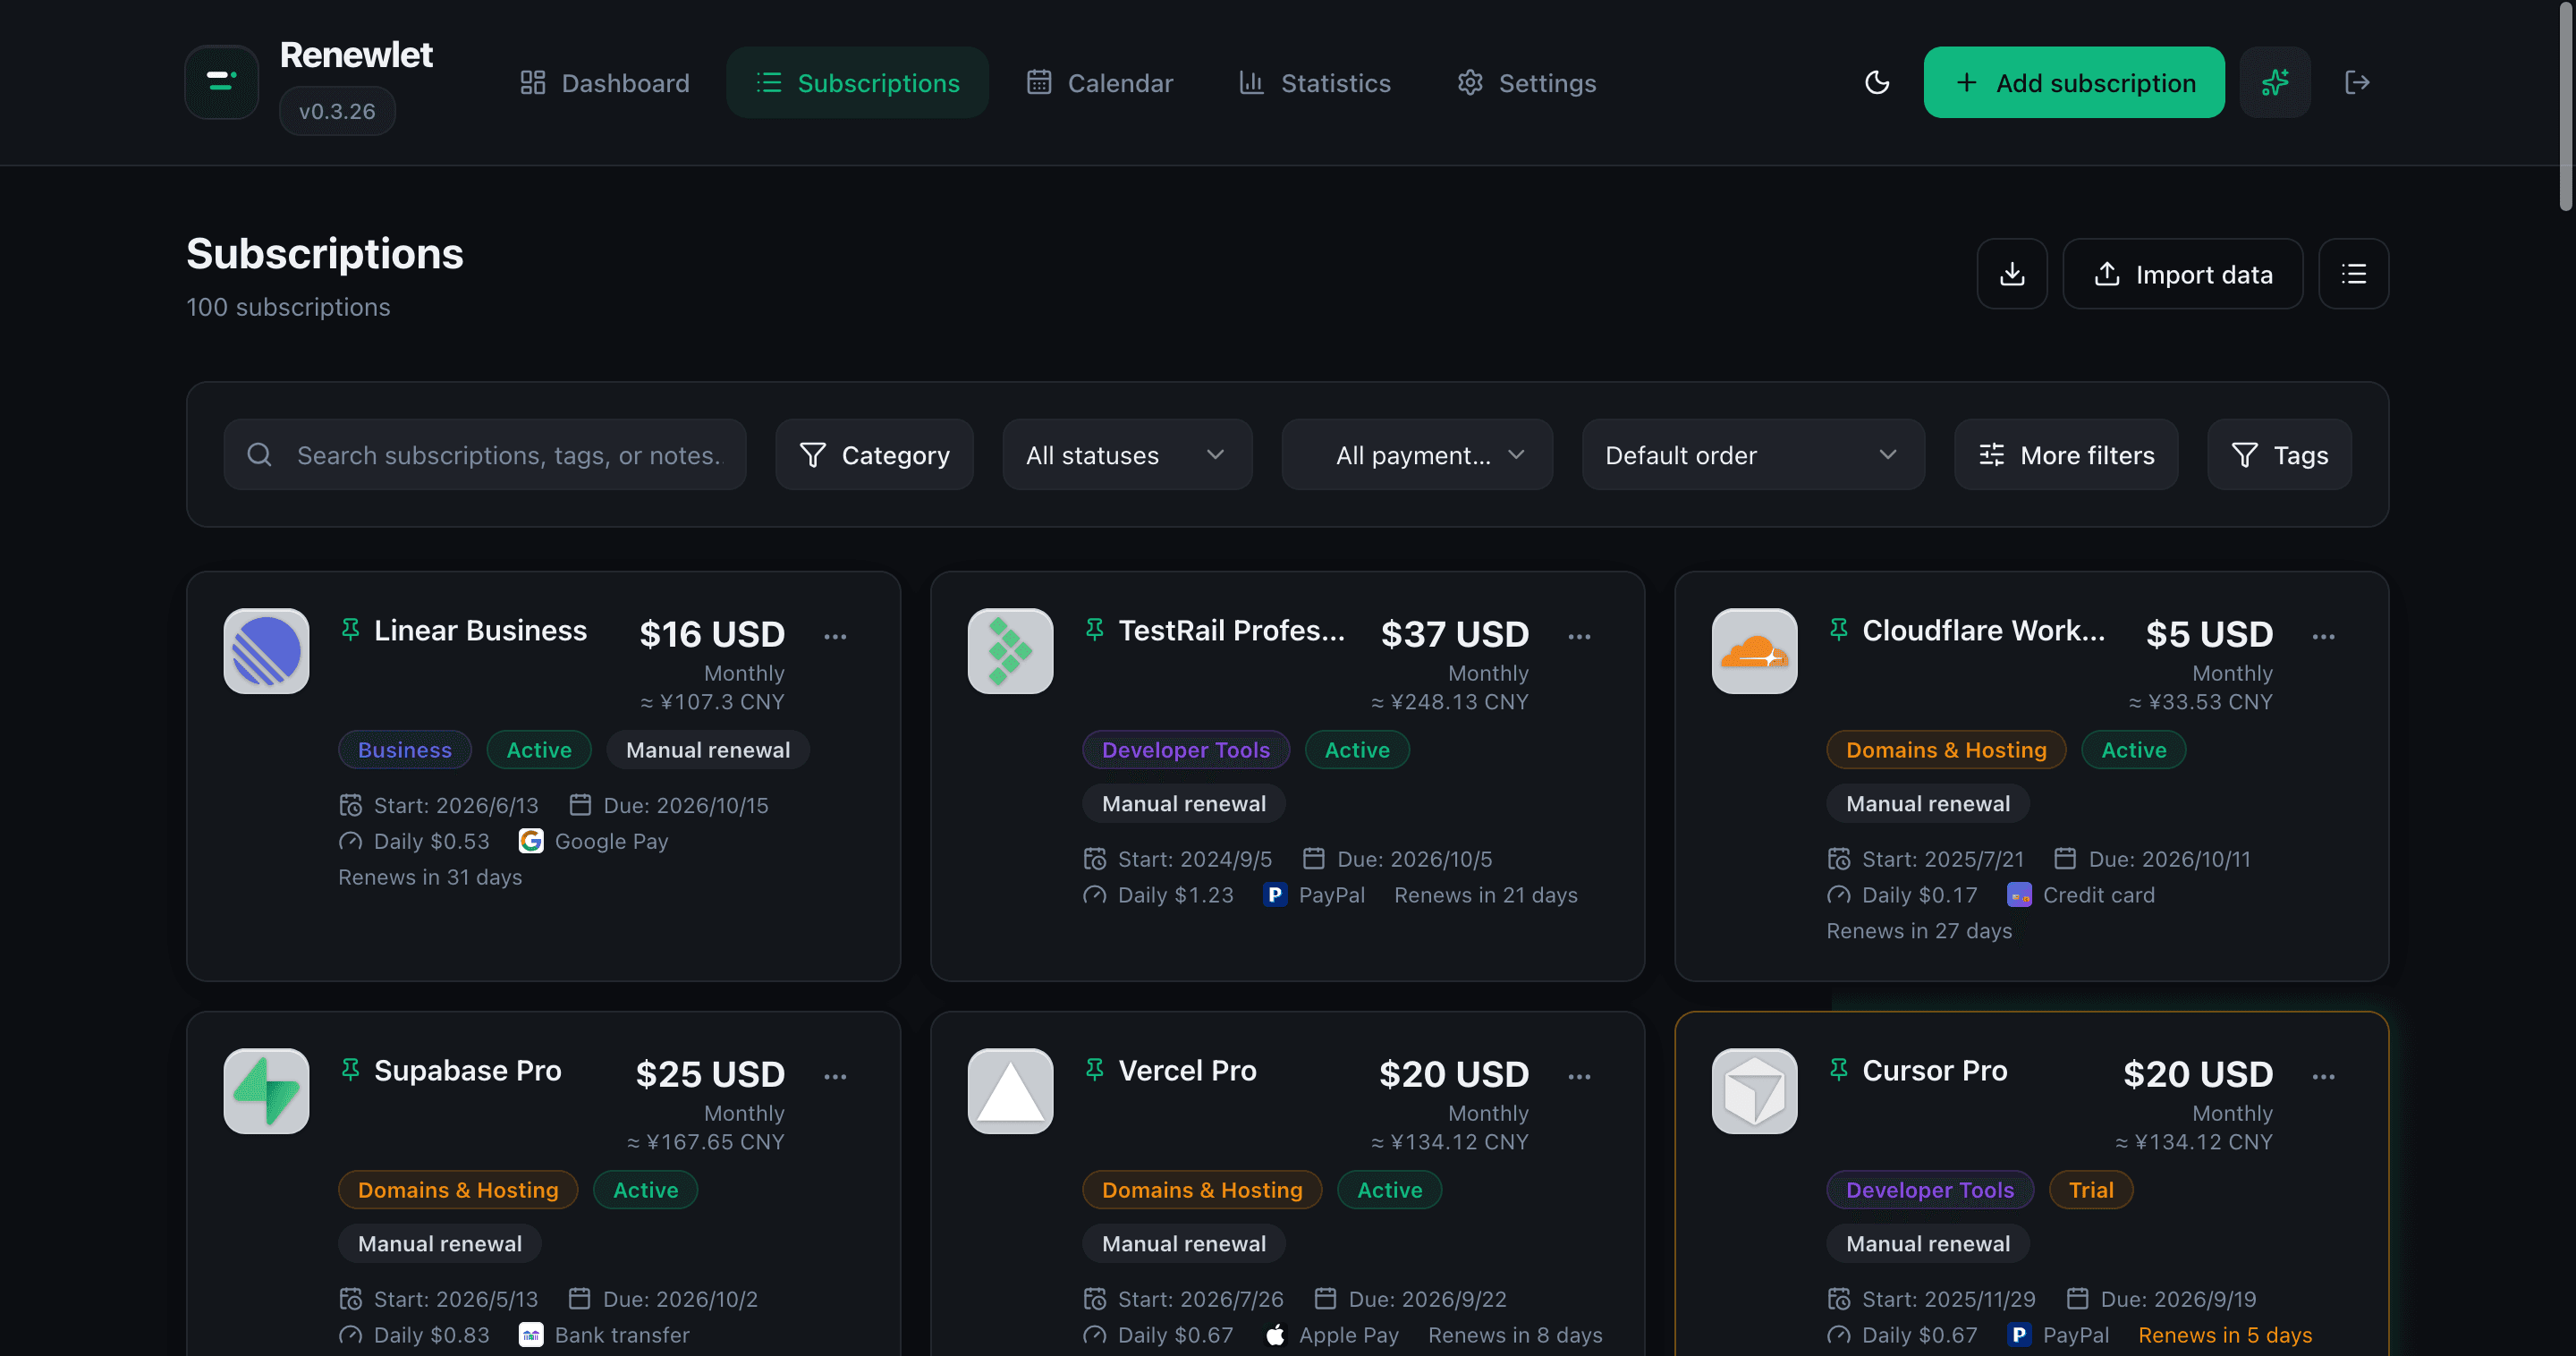Click the PayPal icon on TestRail card

(1275, 895)
